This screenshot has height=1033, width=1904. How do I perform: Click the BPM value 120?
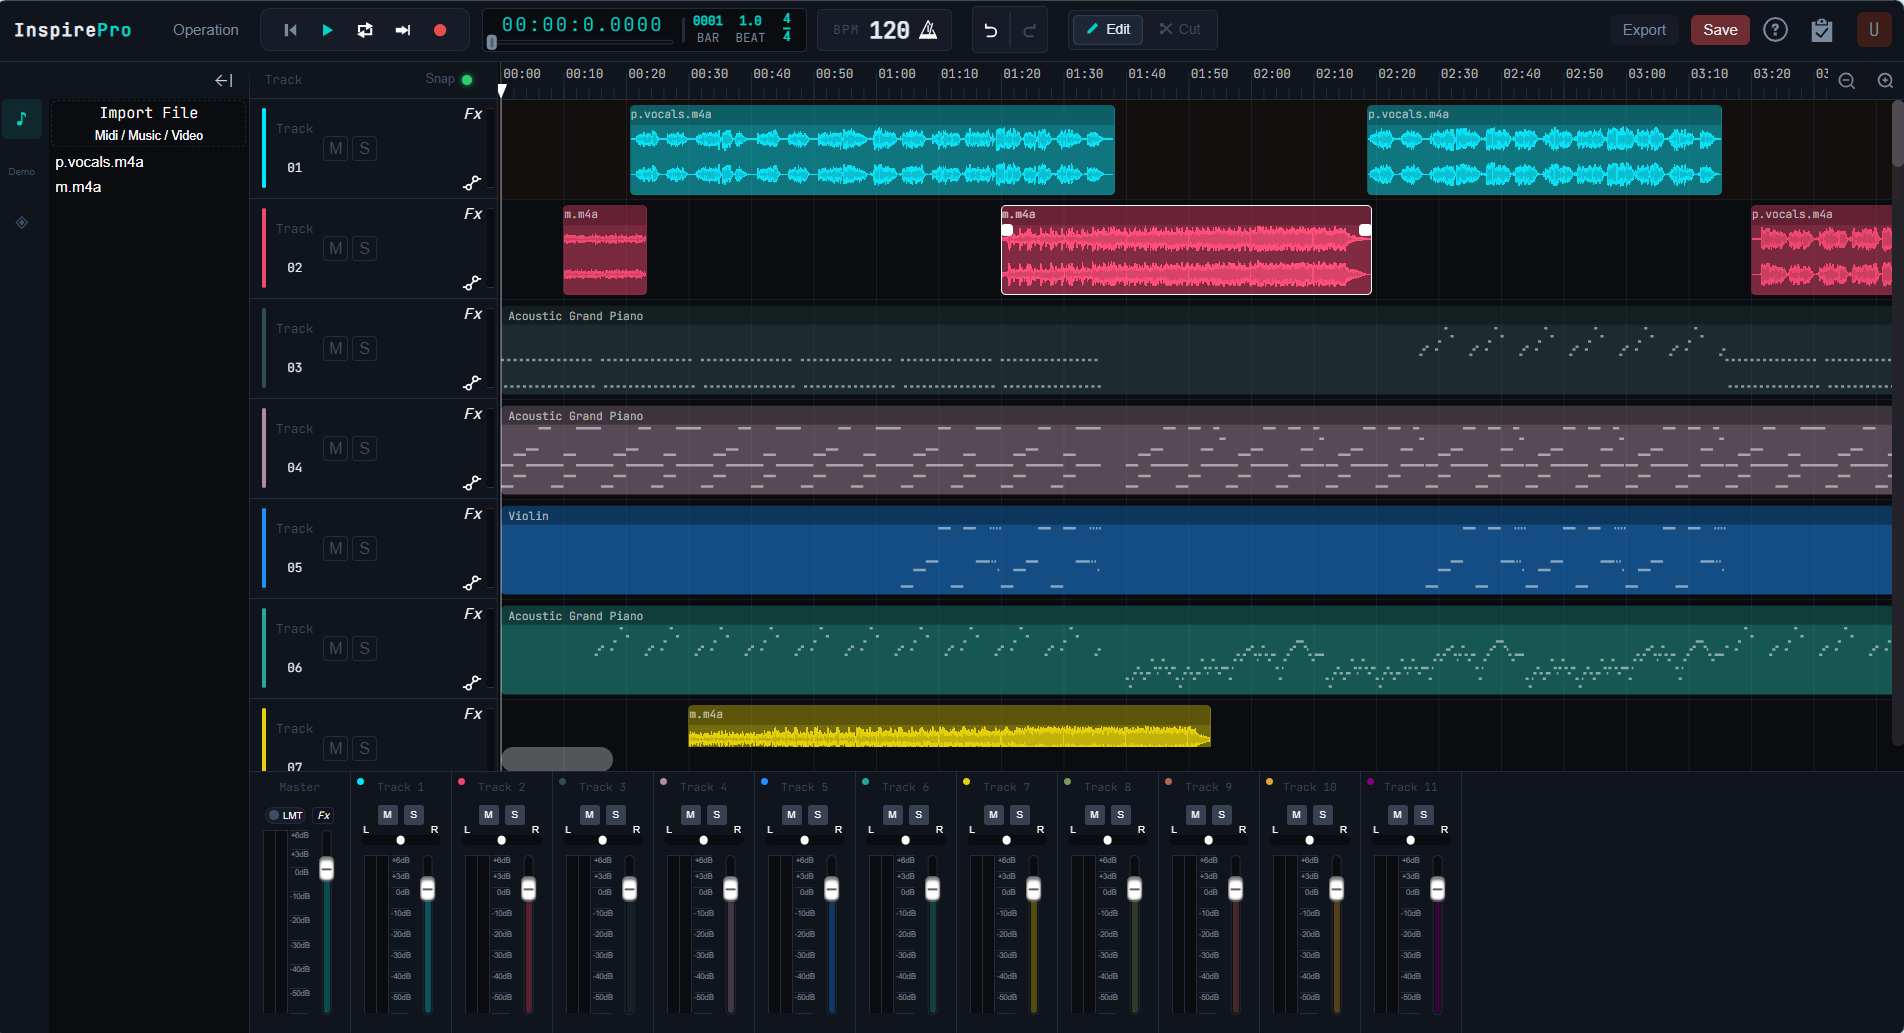coord(889,30)
